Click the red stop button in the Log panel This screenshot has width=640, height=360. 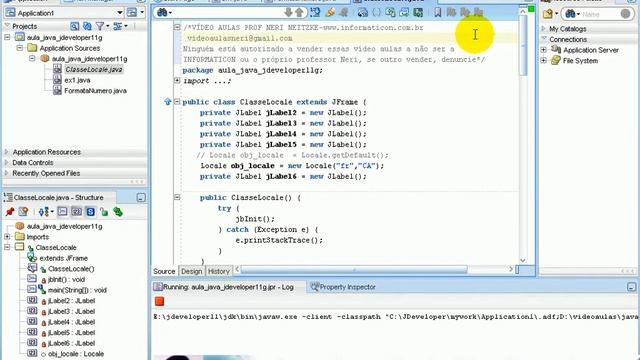coord(160,301)
